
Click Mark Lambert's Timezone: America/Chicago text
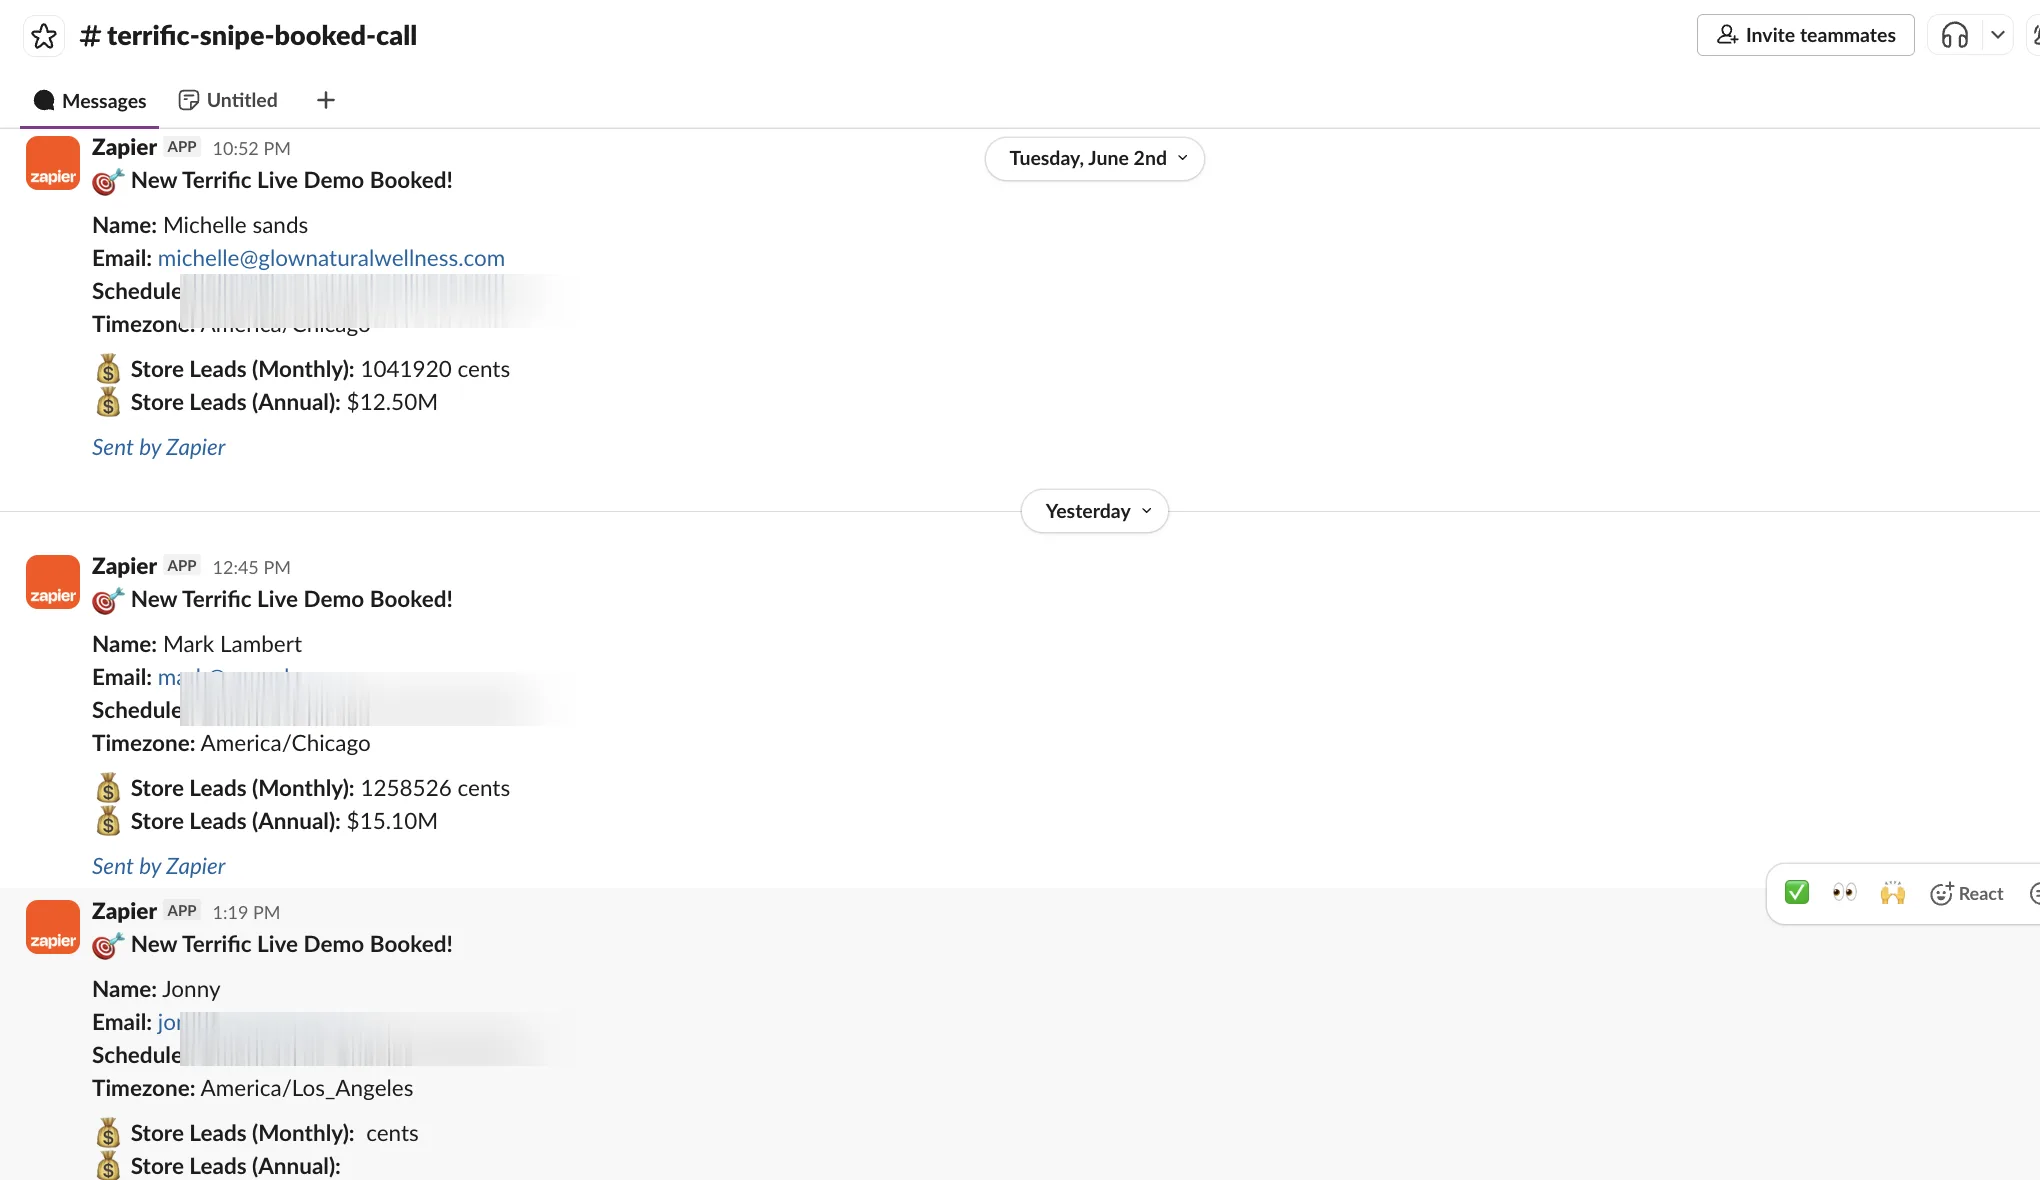[231, 743]
